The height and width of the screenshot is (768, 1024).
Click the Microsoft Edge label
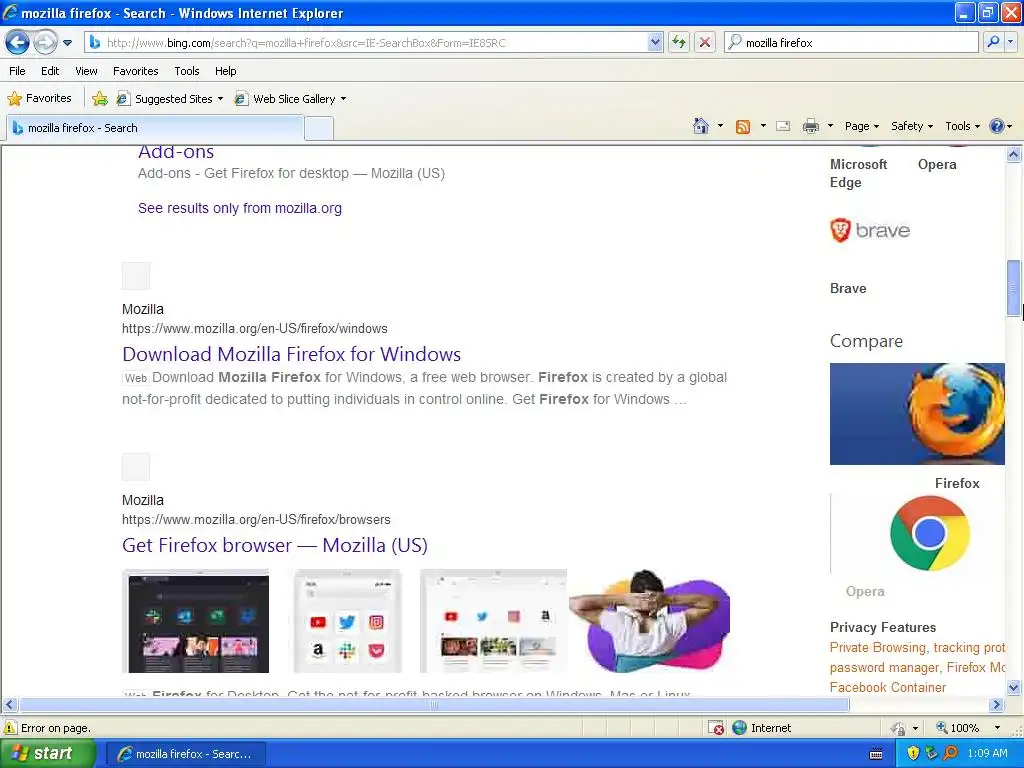tap(858, 174)
